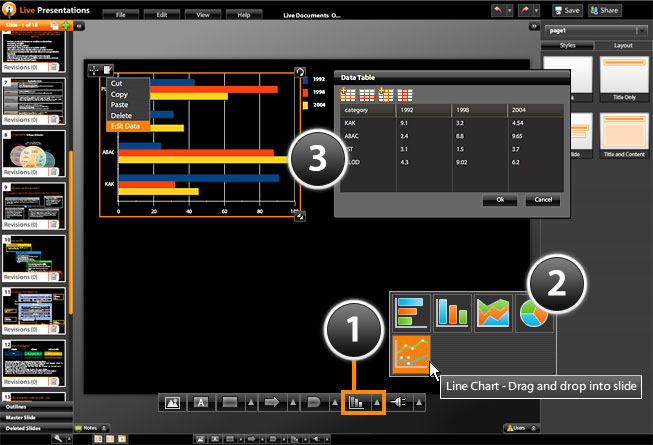
Task: Choose Paste from context menu
Action: pyautogui.click(x=128, y=104)
